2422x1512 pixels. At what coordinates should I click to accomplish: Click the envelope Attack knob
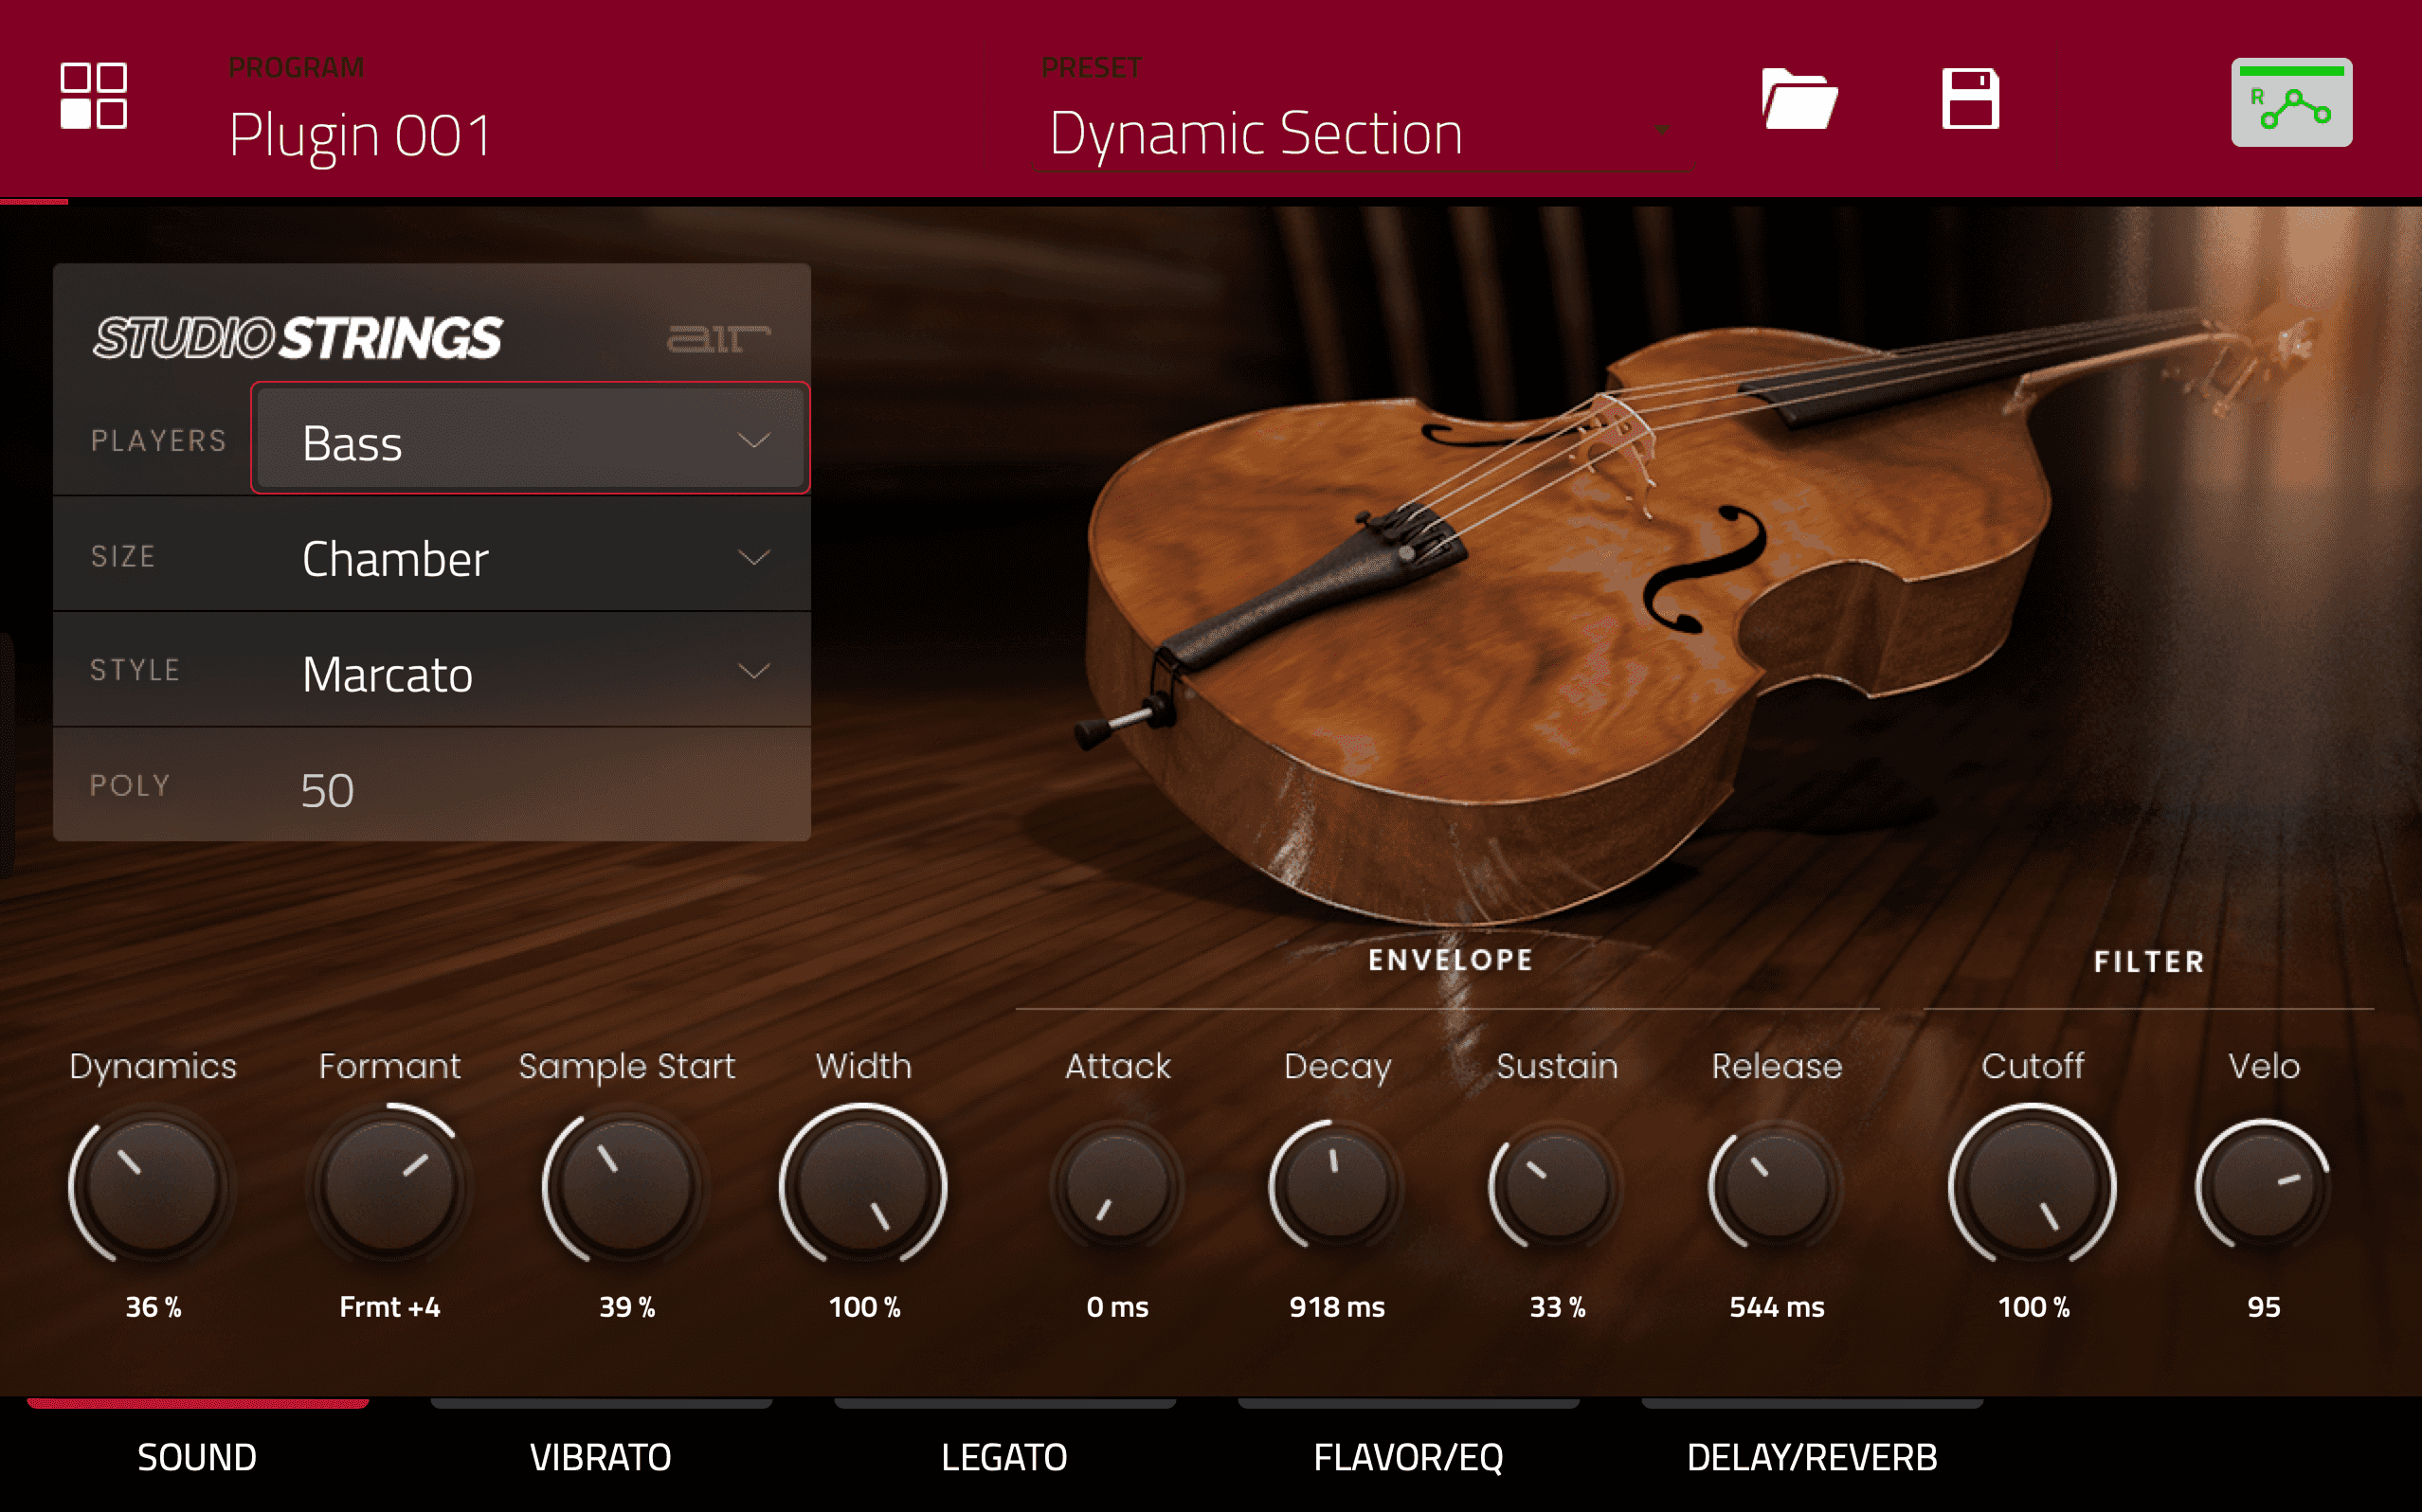coord(1117,1186)
